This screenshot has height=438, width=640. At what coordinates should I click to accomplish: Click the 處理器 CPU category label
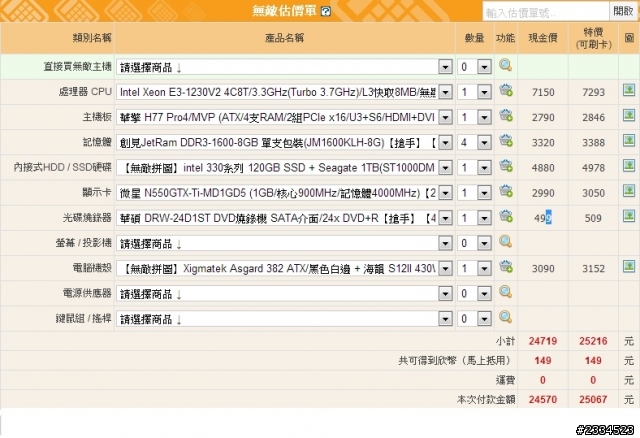[85, 92]
